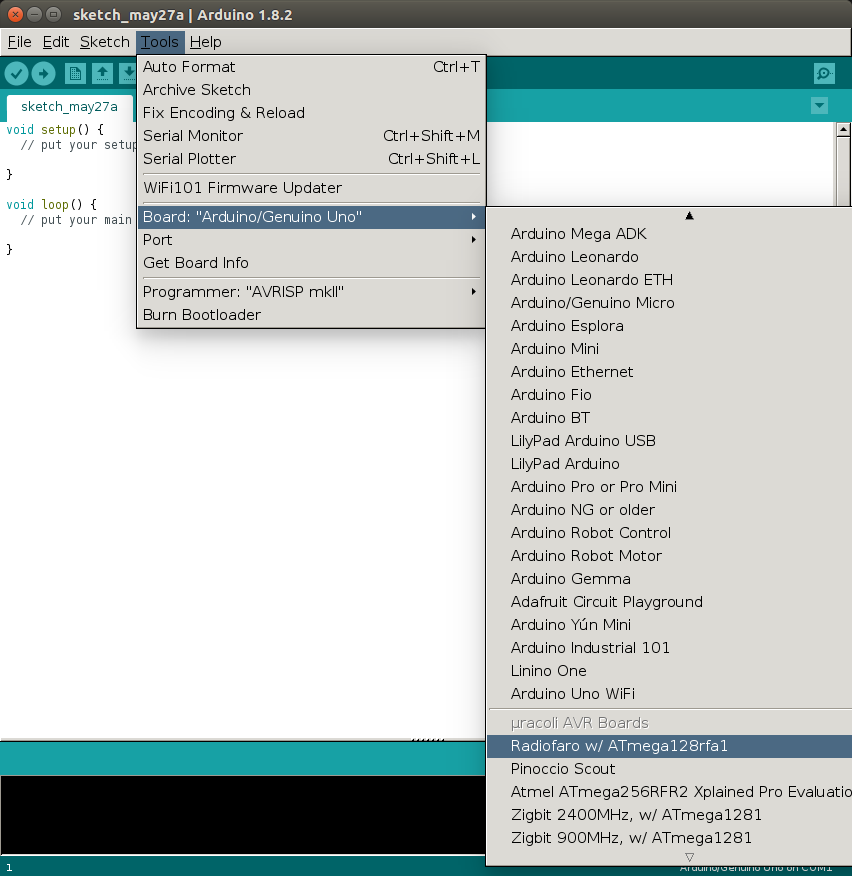Select Arduino Esplora board
Viewport: 852px width, 876px height.
(669, 326)
